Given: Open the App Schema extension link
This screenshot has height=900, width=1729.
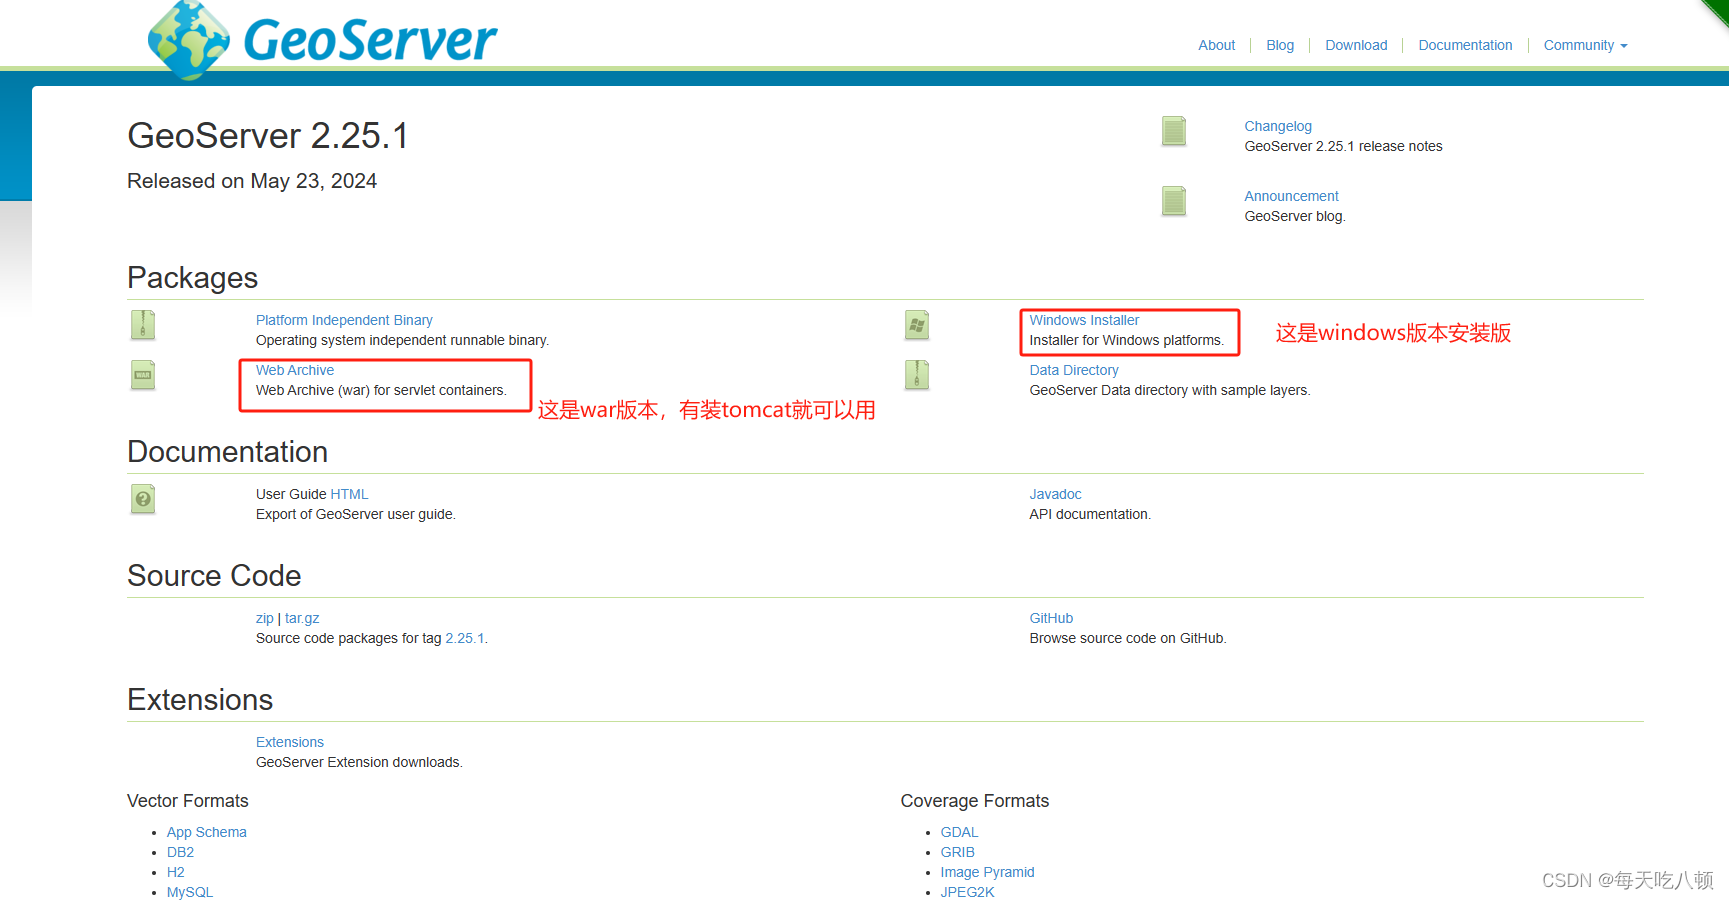Looking at the screenshot, I should [206, 832].
